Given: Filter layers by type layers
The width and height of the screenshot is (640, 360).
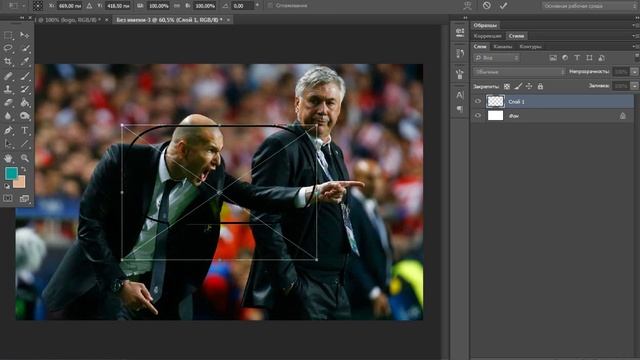Looking at the screenshot, I should (577, 58).
